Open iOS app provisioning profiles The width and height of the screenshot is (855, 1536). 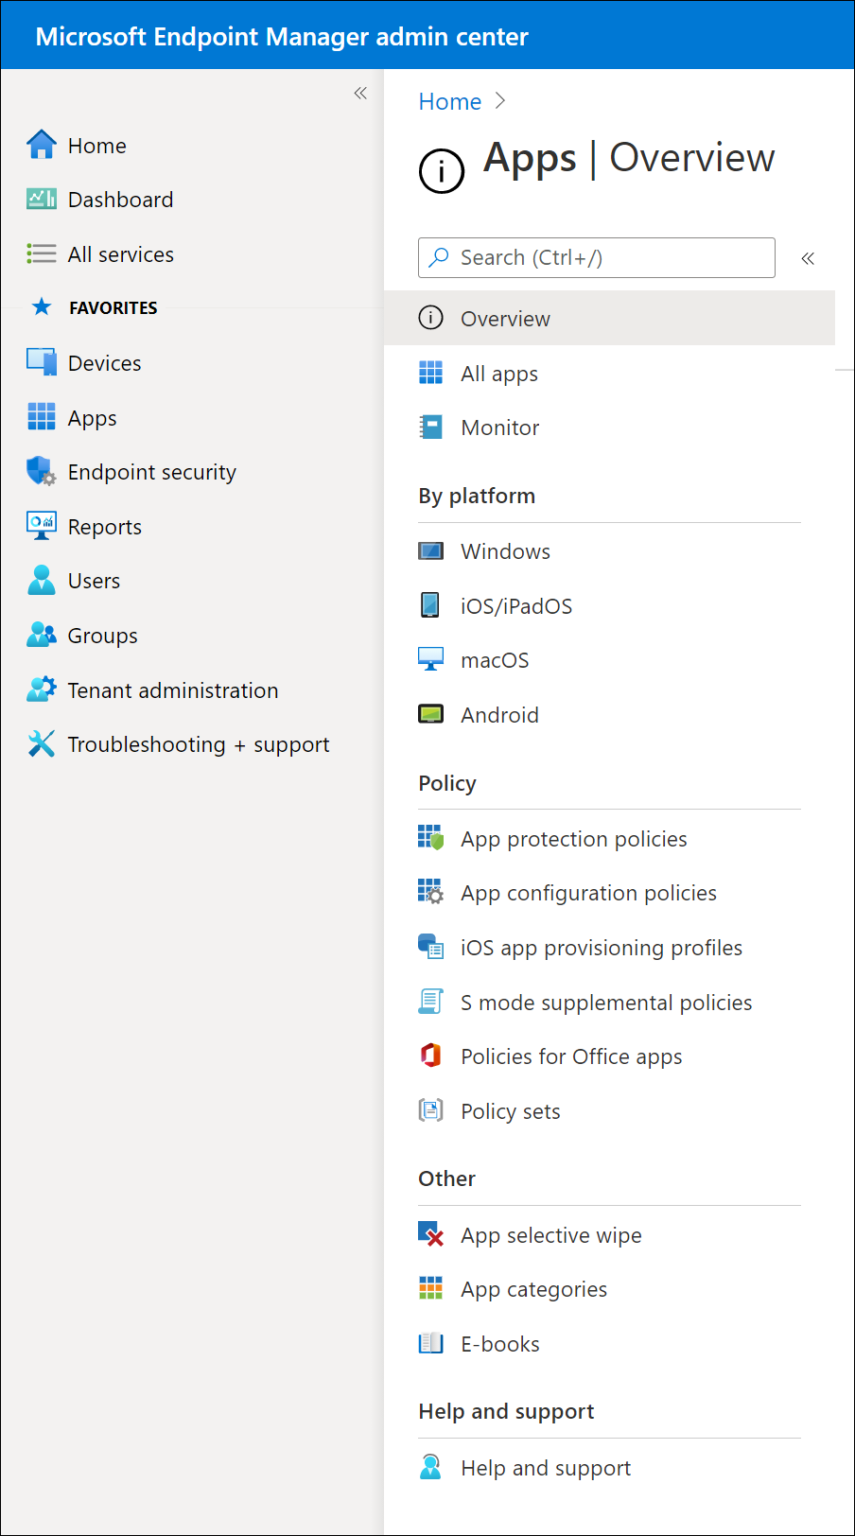coord(600,947)
